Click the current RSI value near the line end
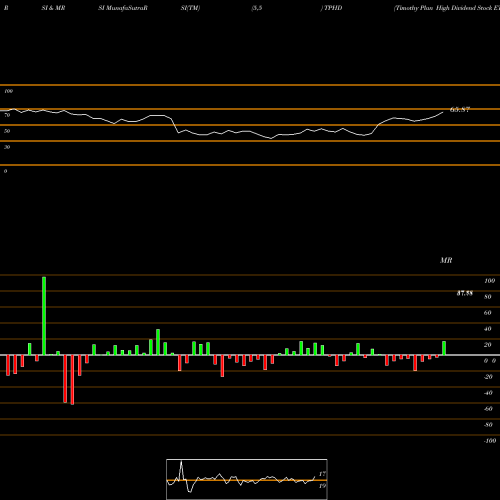The width and height of the screenshot is (500, 500). [460, 109]
